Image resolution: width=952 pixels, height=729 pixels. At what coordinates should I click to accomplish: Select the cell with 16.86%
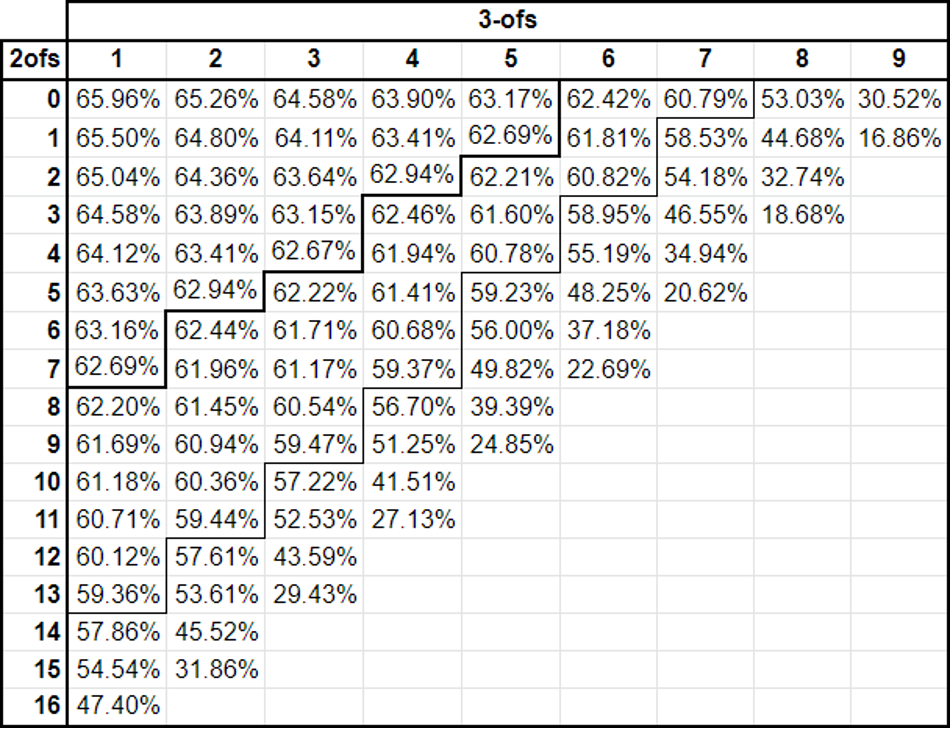(899, 138)
